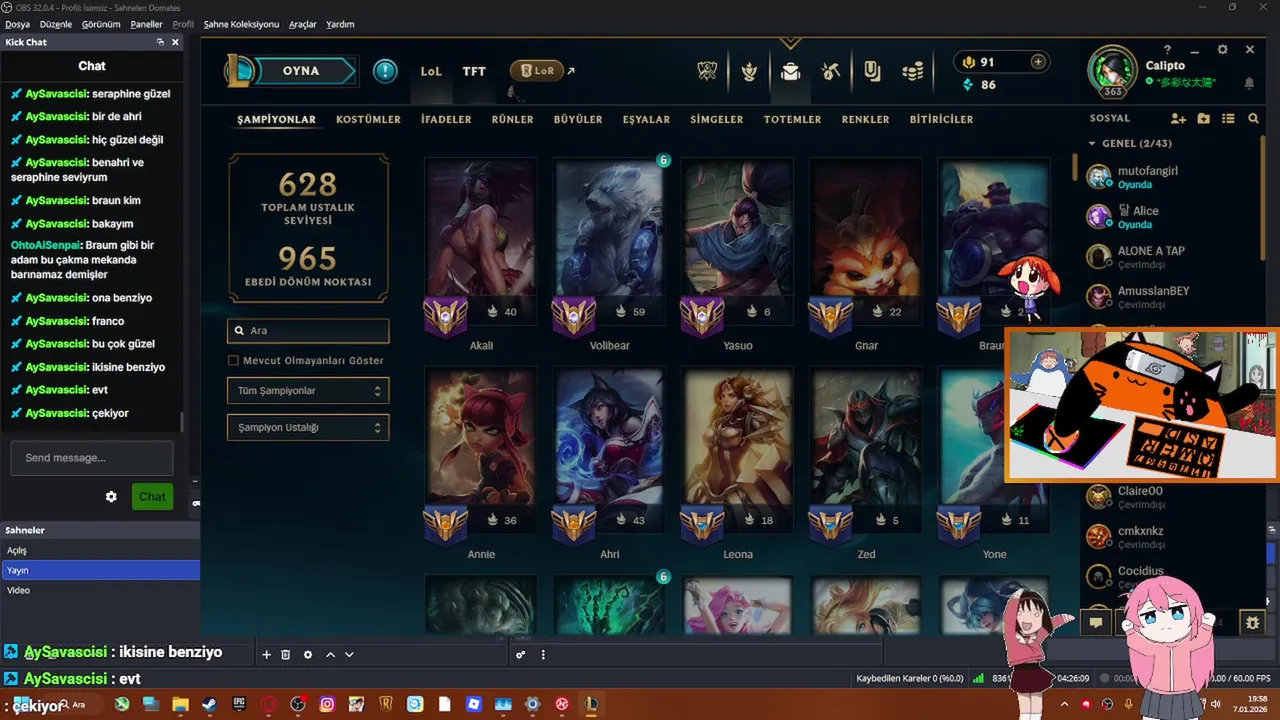The width and height of the screenshot is (1280, 720).
Task: Click the Ara champion search field
Action: [x=308, y=330]
